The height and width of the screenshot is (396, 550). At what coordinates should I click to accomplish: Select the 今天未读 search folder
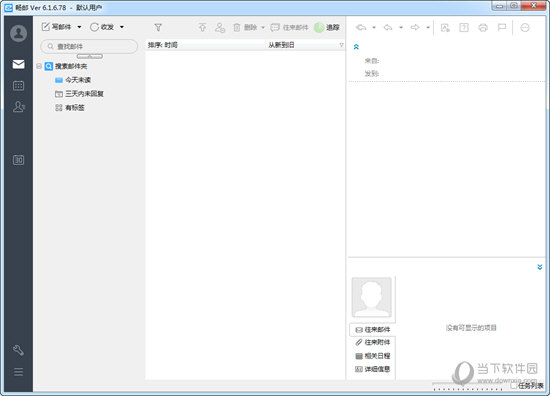73,80
